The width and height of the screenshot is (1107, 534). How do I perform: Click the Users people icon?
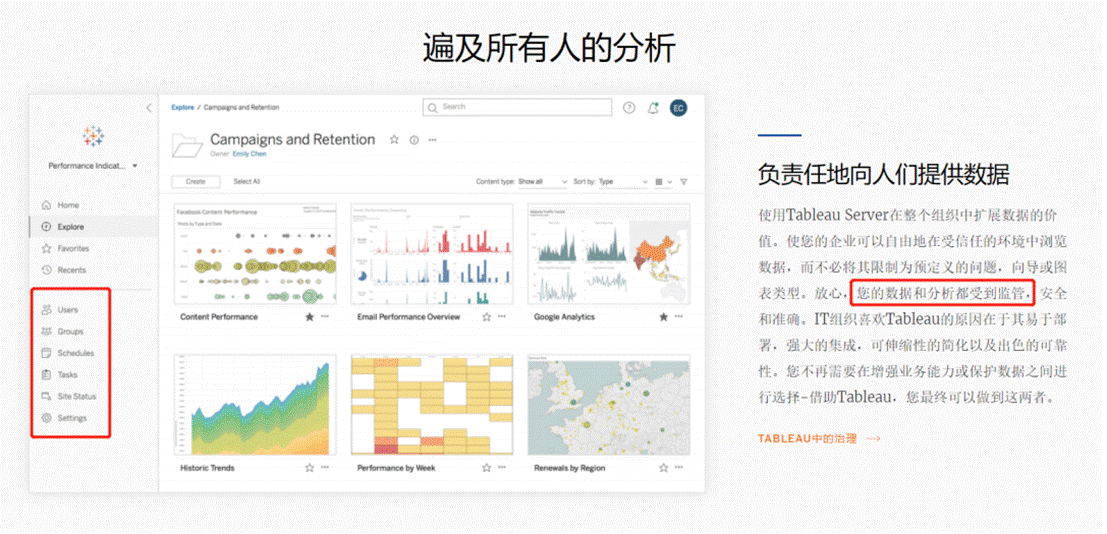(x=47, y=309)
